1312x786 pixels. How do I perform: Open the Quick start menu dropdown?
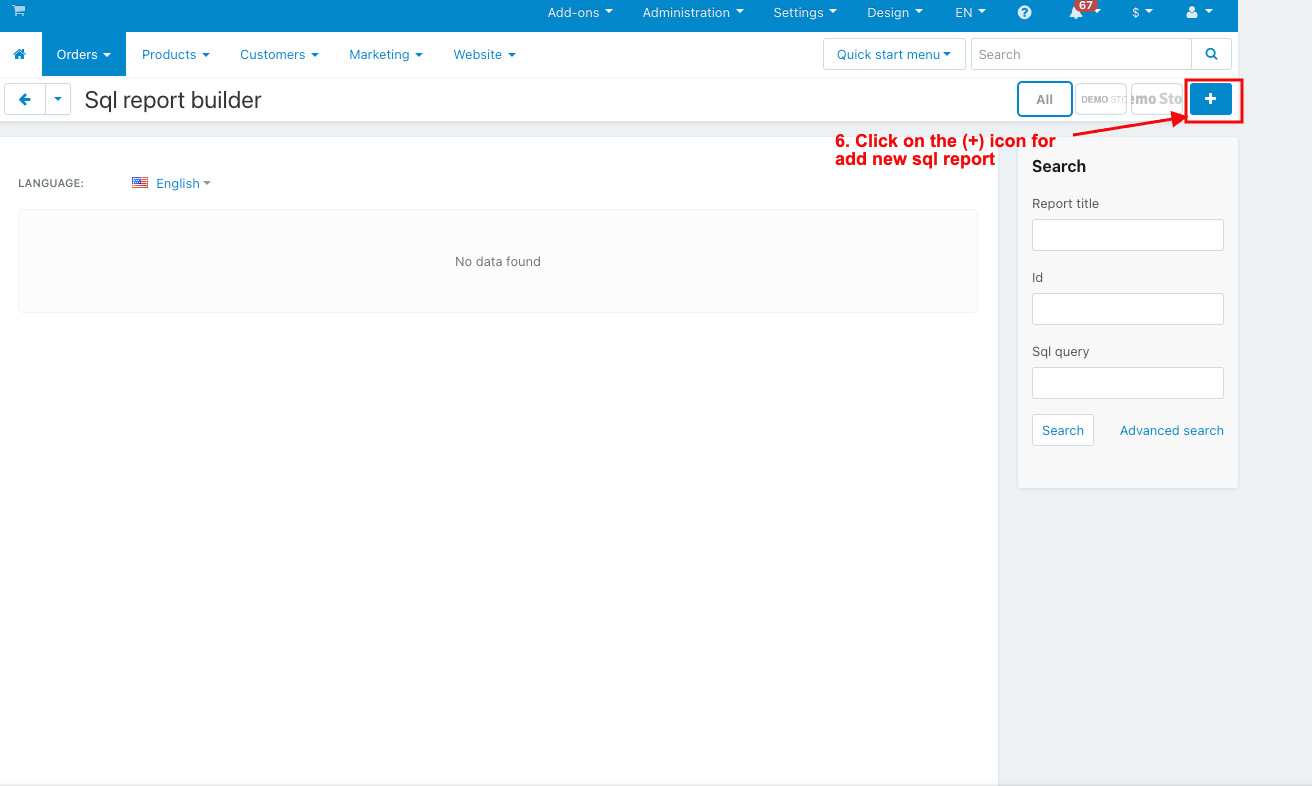pos(894,54)
